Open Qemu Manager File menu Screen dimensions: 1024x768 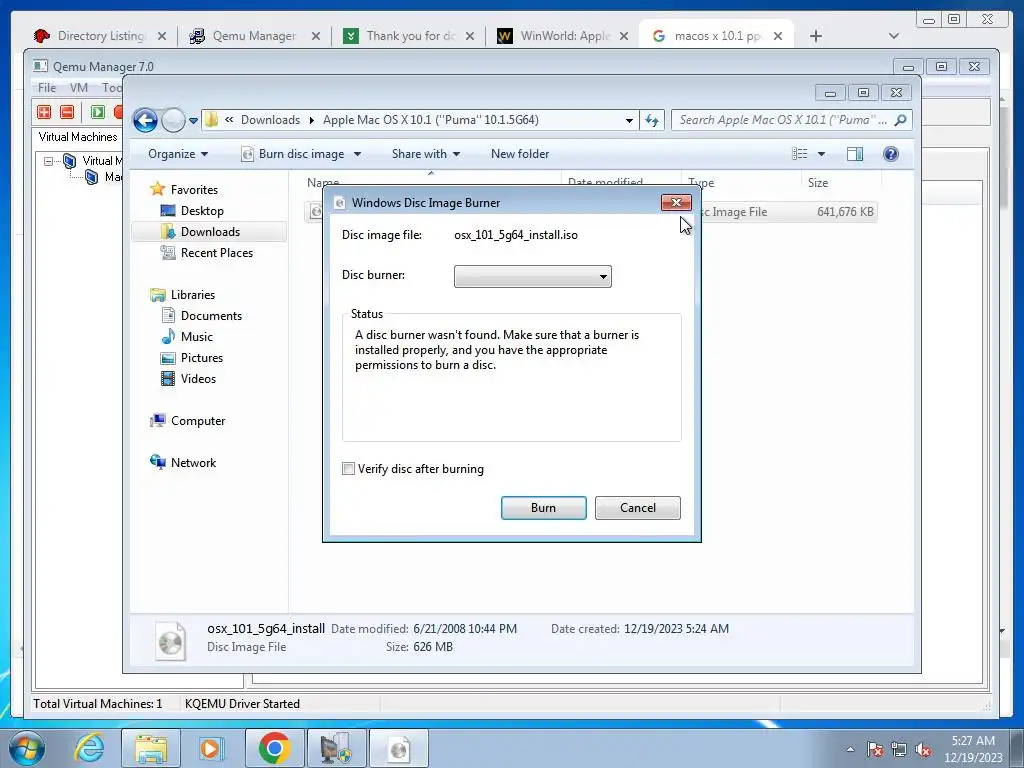click(46, 88)
